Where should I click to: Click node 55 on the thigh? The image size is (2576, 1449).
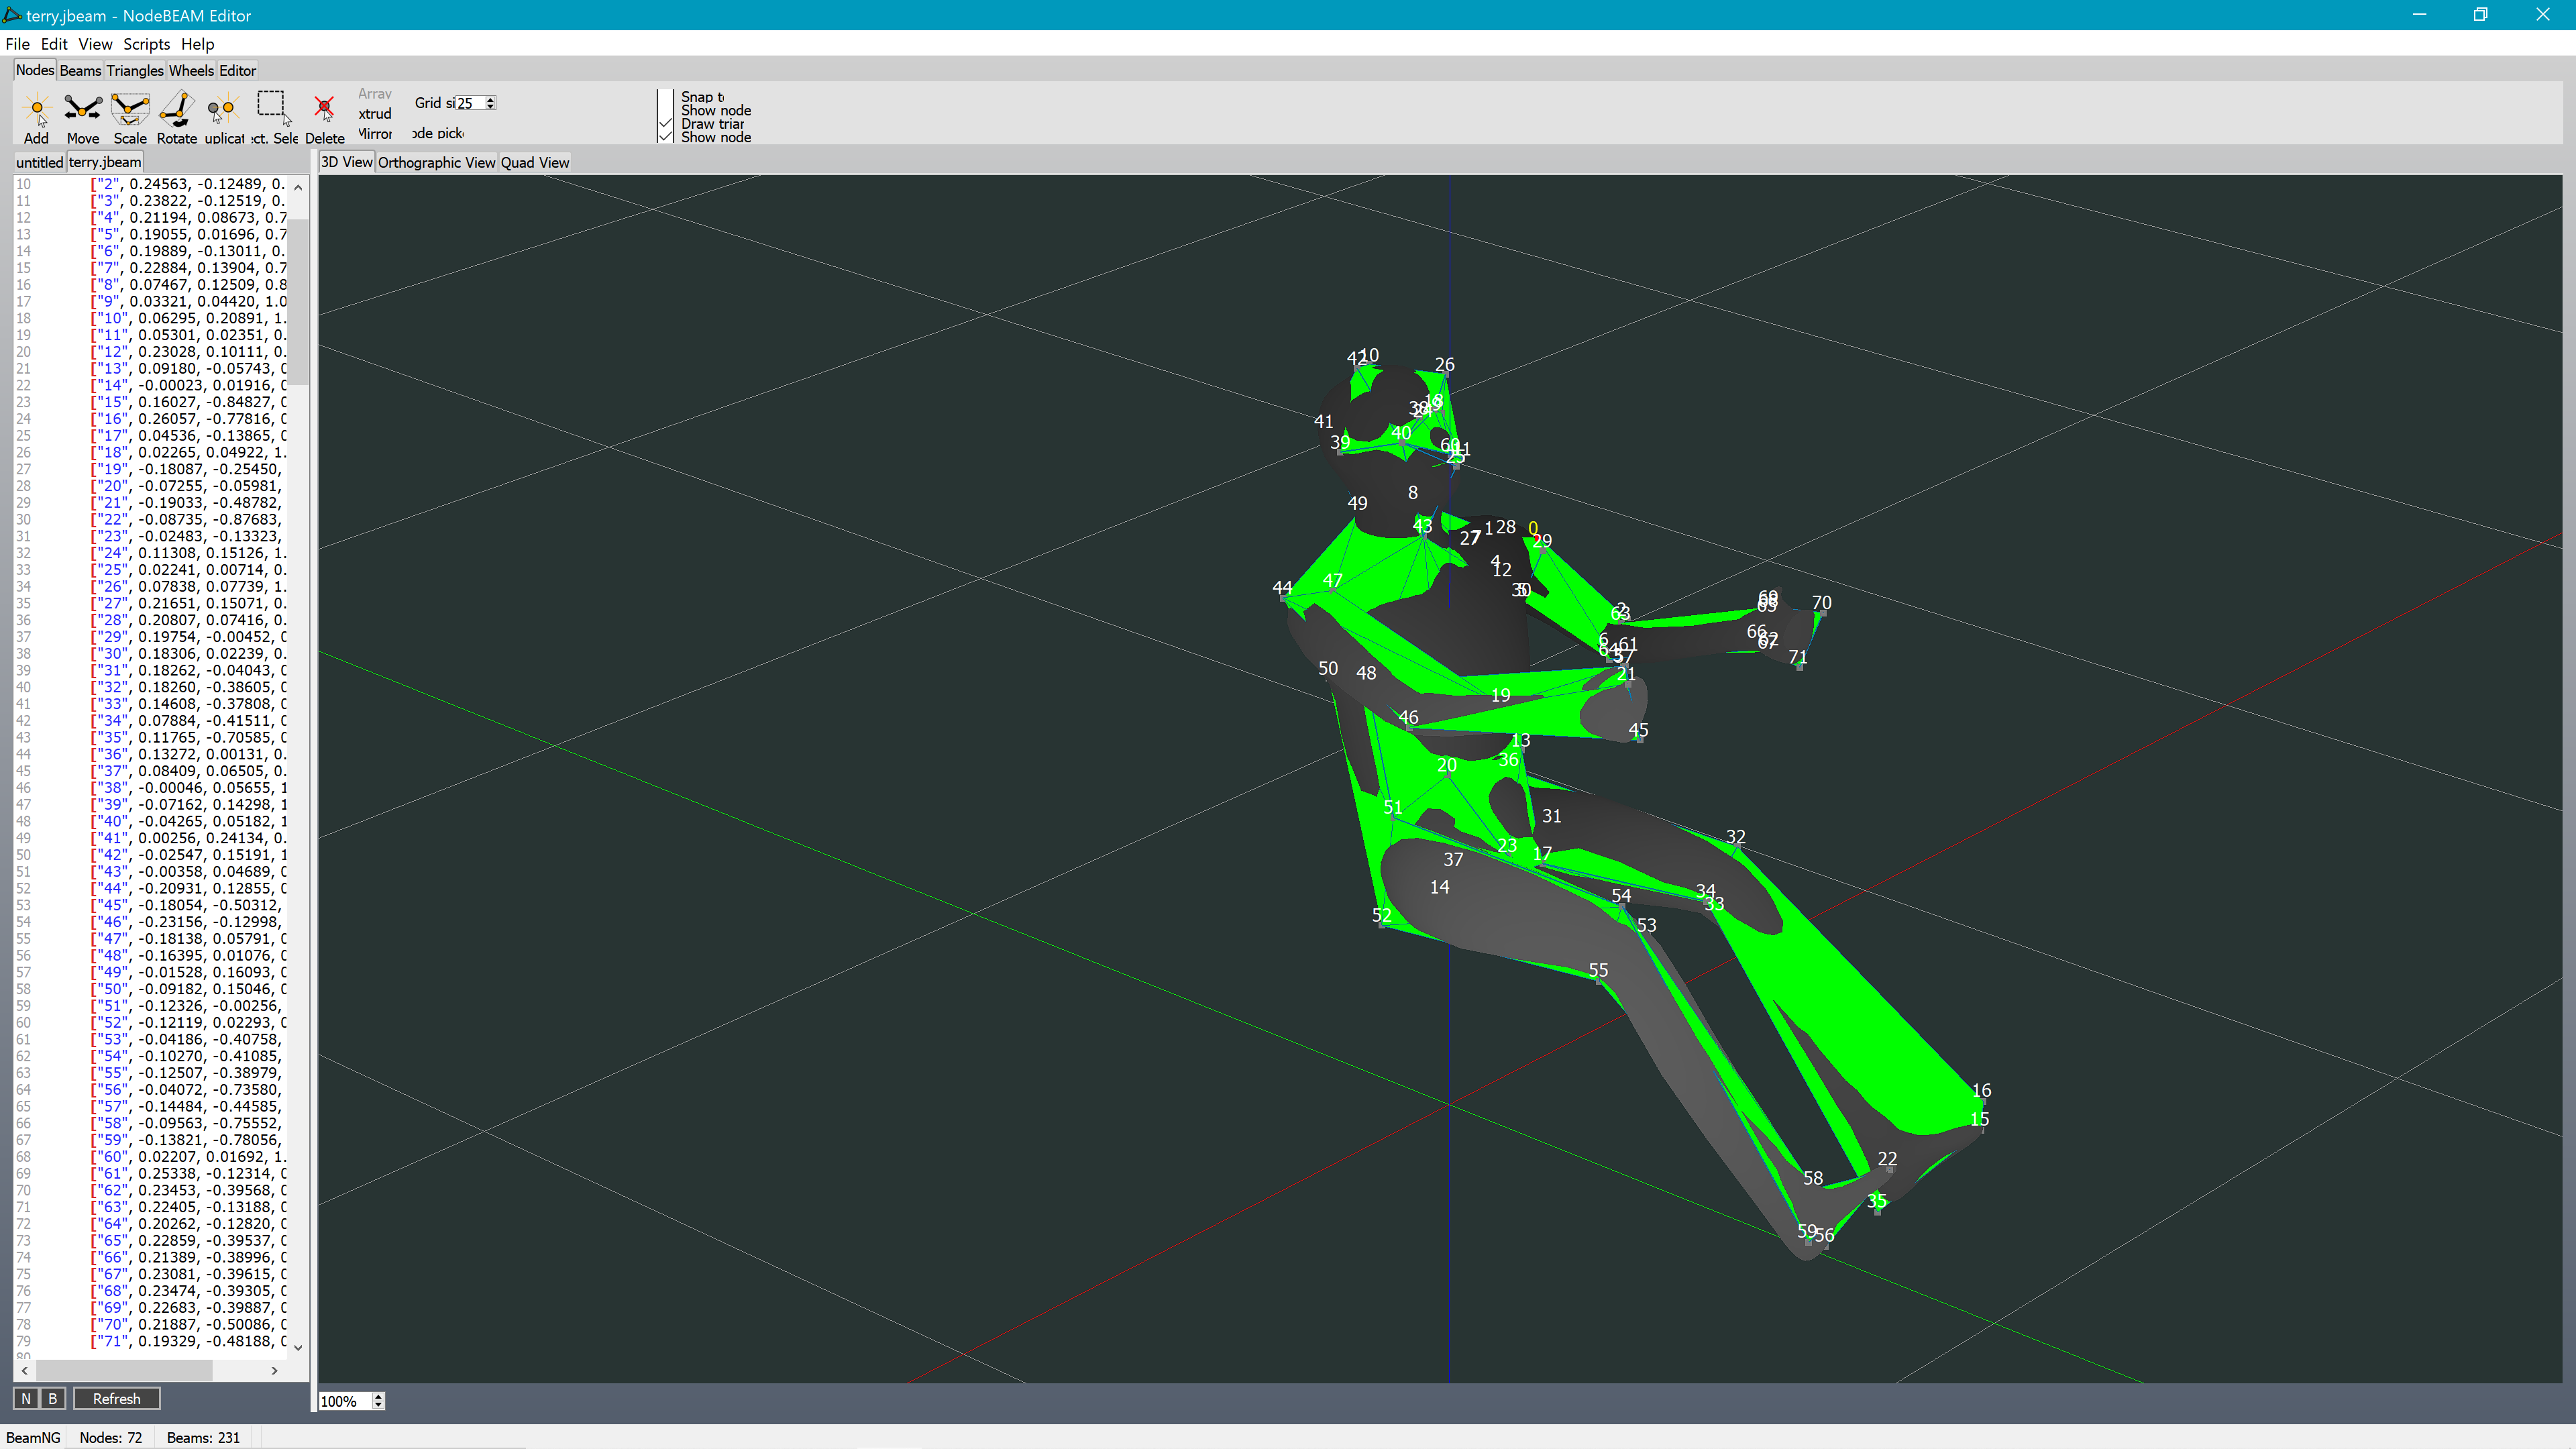click(1598, 970)
